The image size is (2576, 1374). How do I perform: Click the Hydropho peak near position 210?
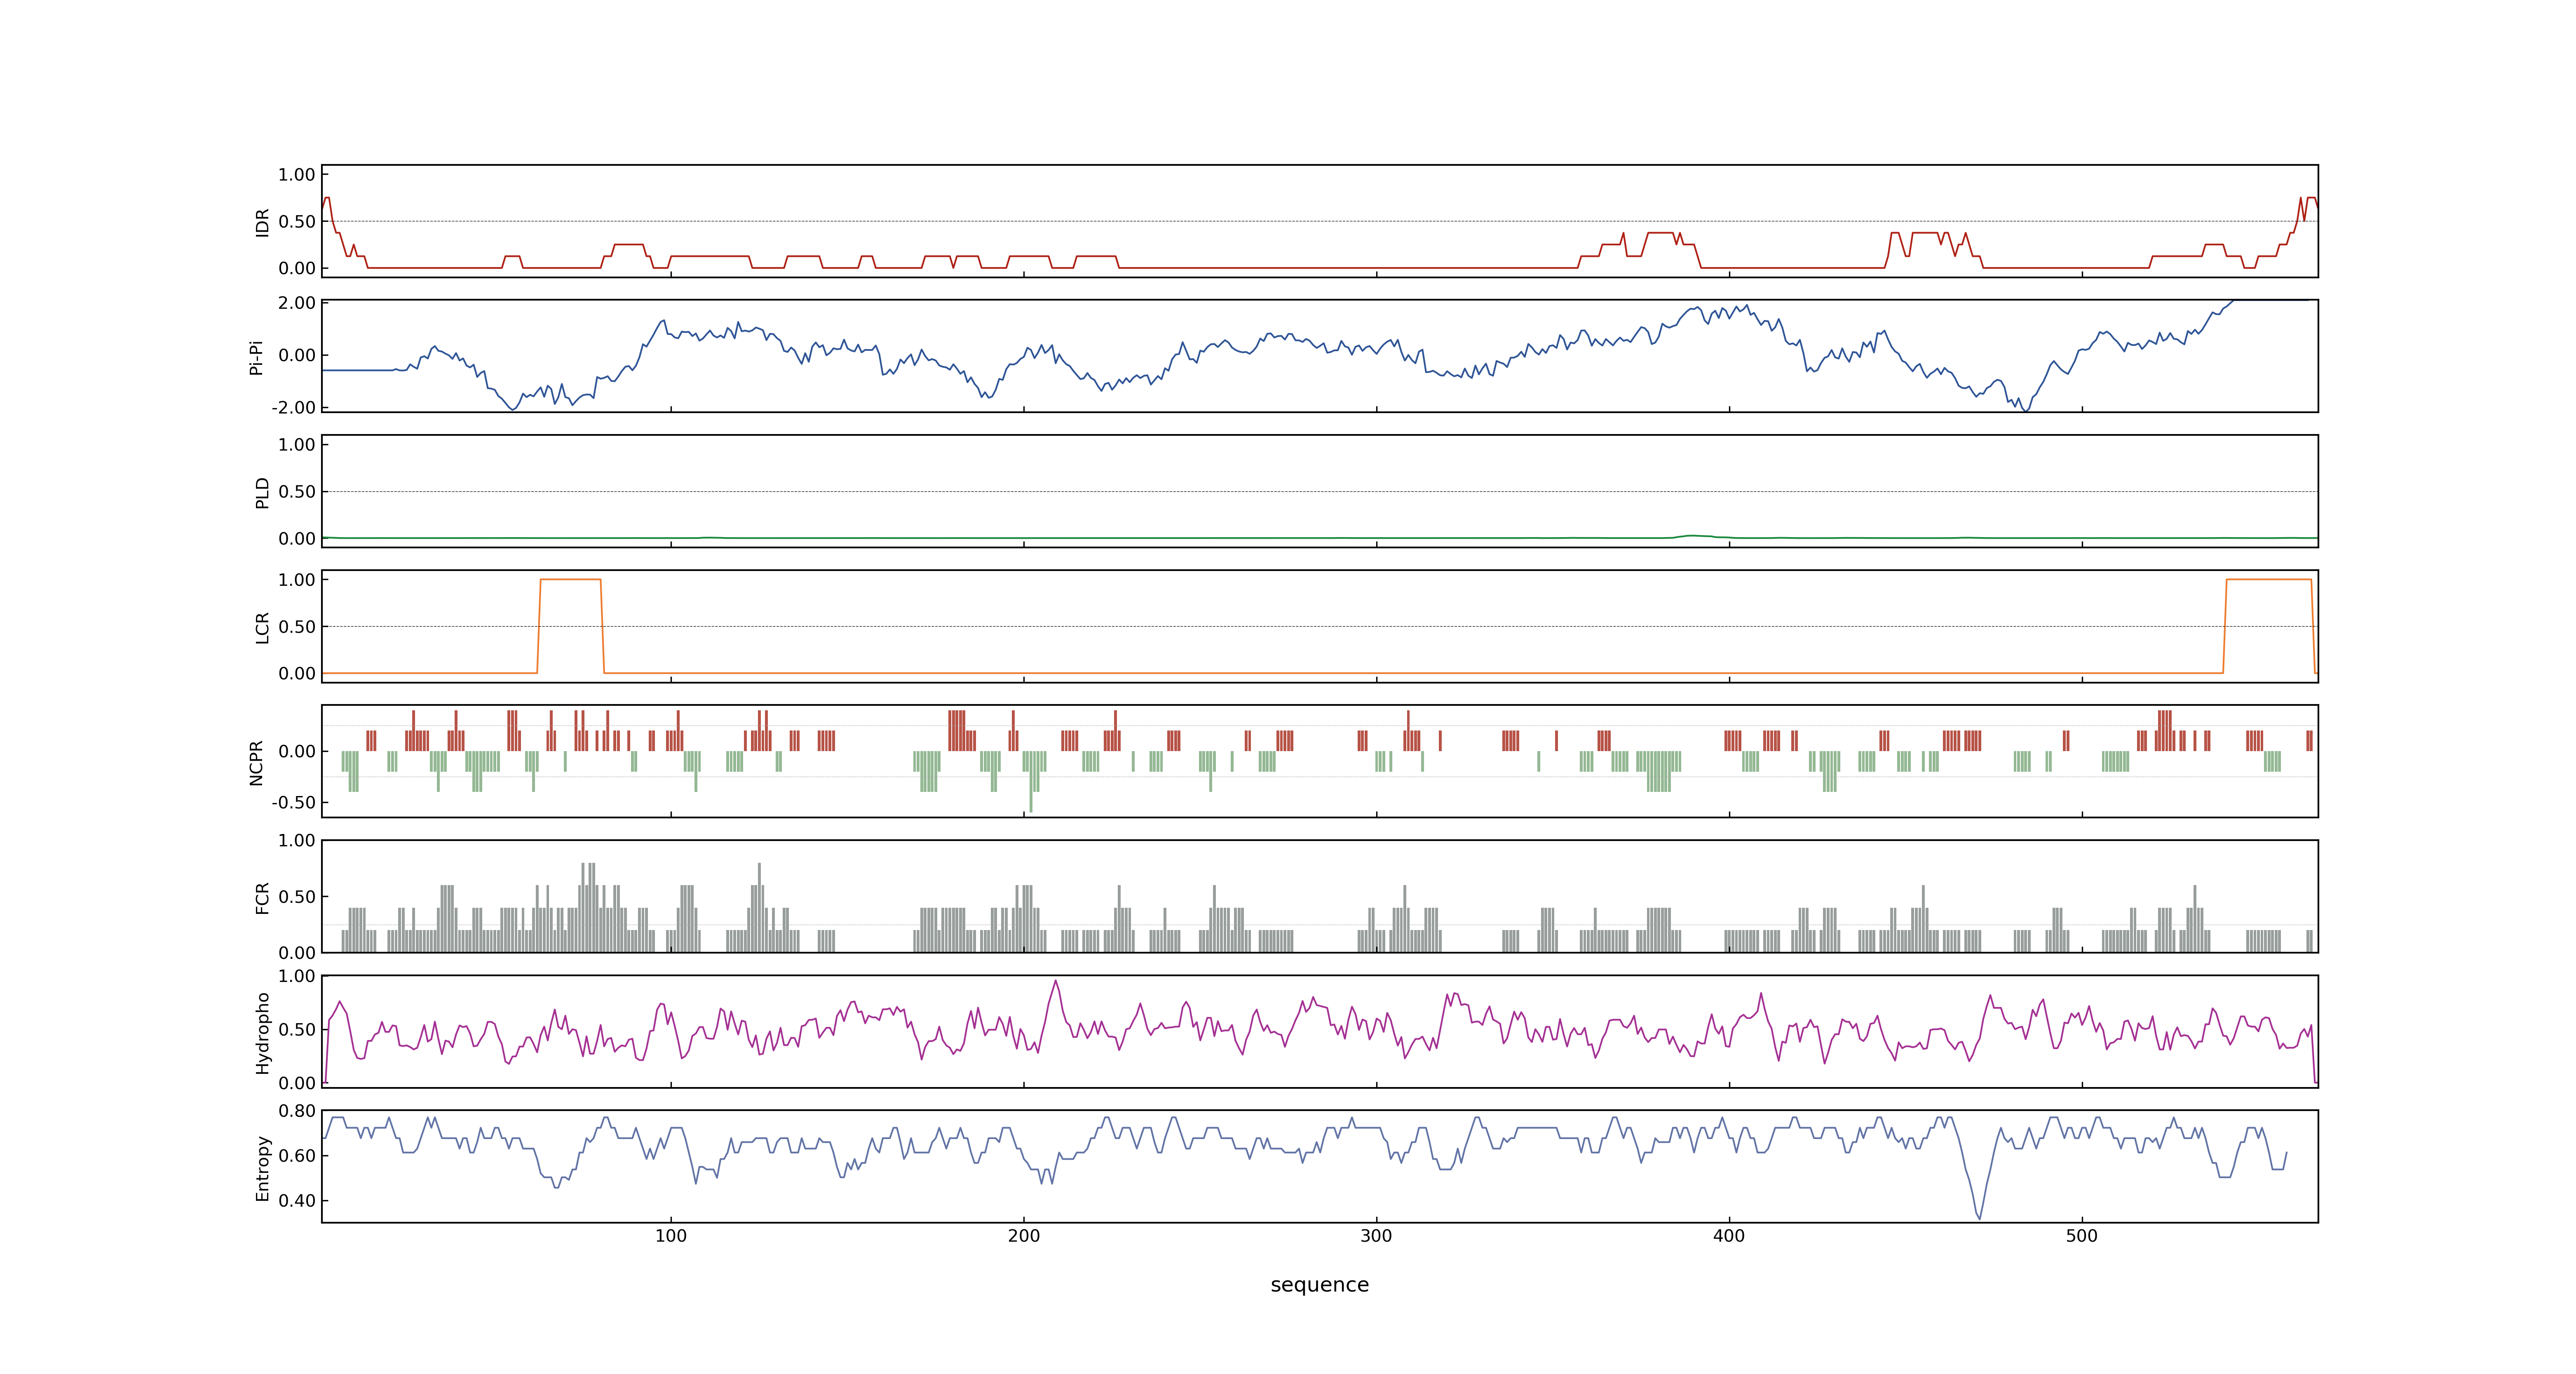(1056, 982)
